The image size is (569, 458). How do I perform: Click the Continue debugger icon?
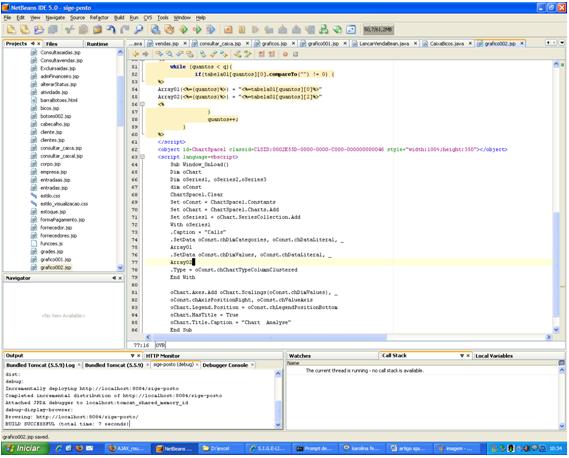click(x=255, y=30)
